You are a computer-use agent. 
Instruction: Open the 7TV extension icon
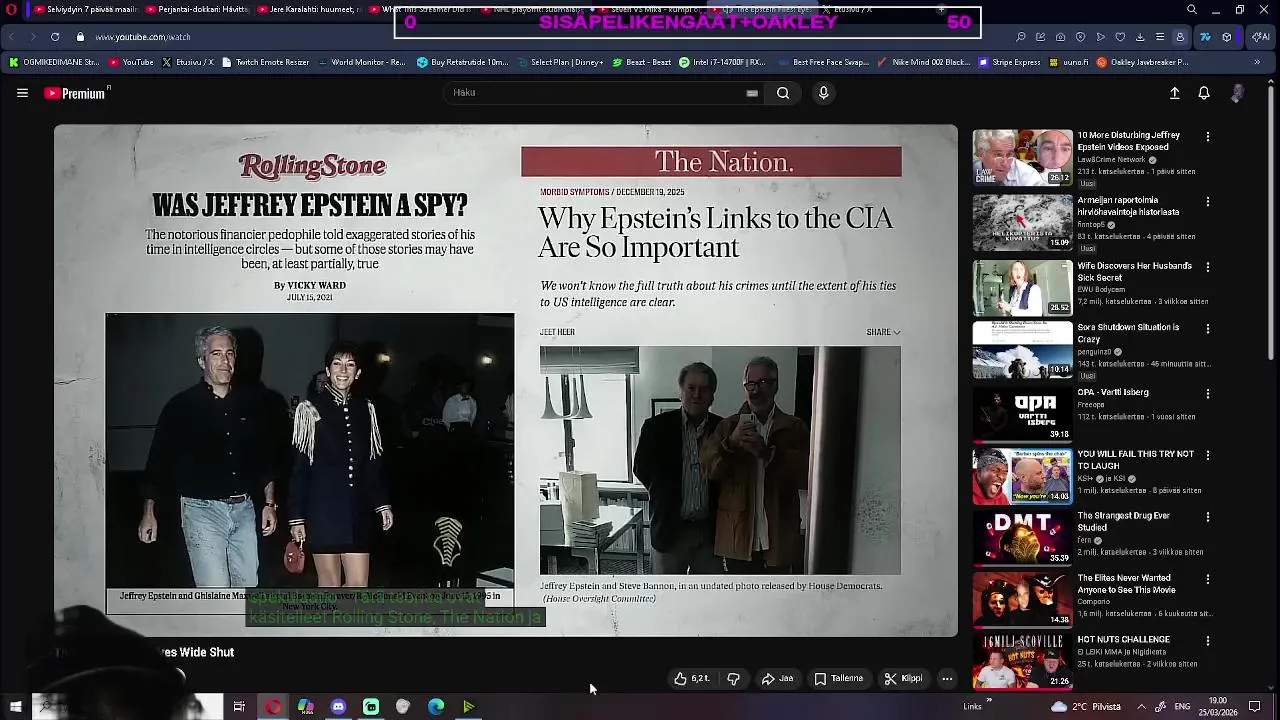[1205, 37]
